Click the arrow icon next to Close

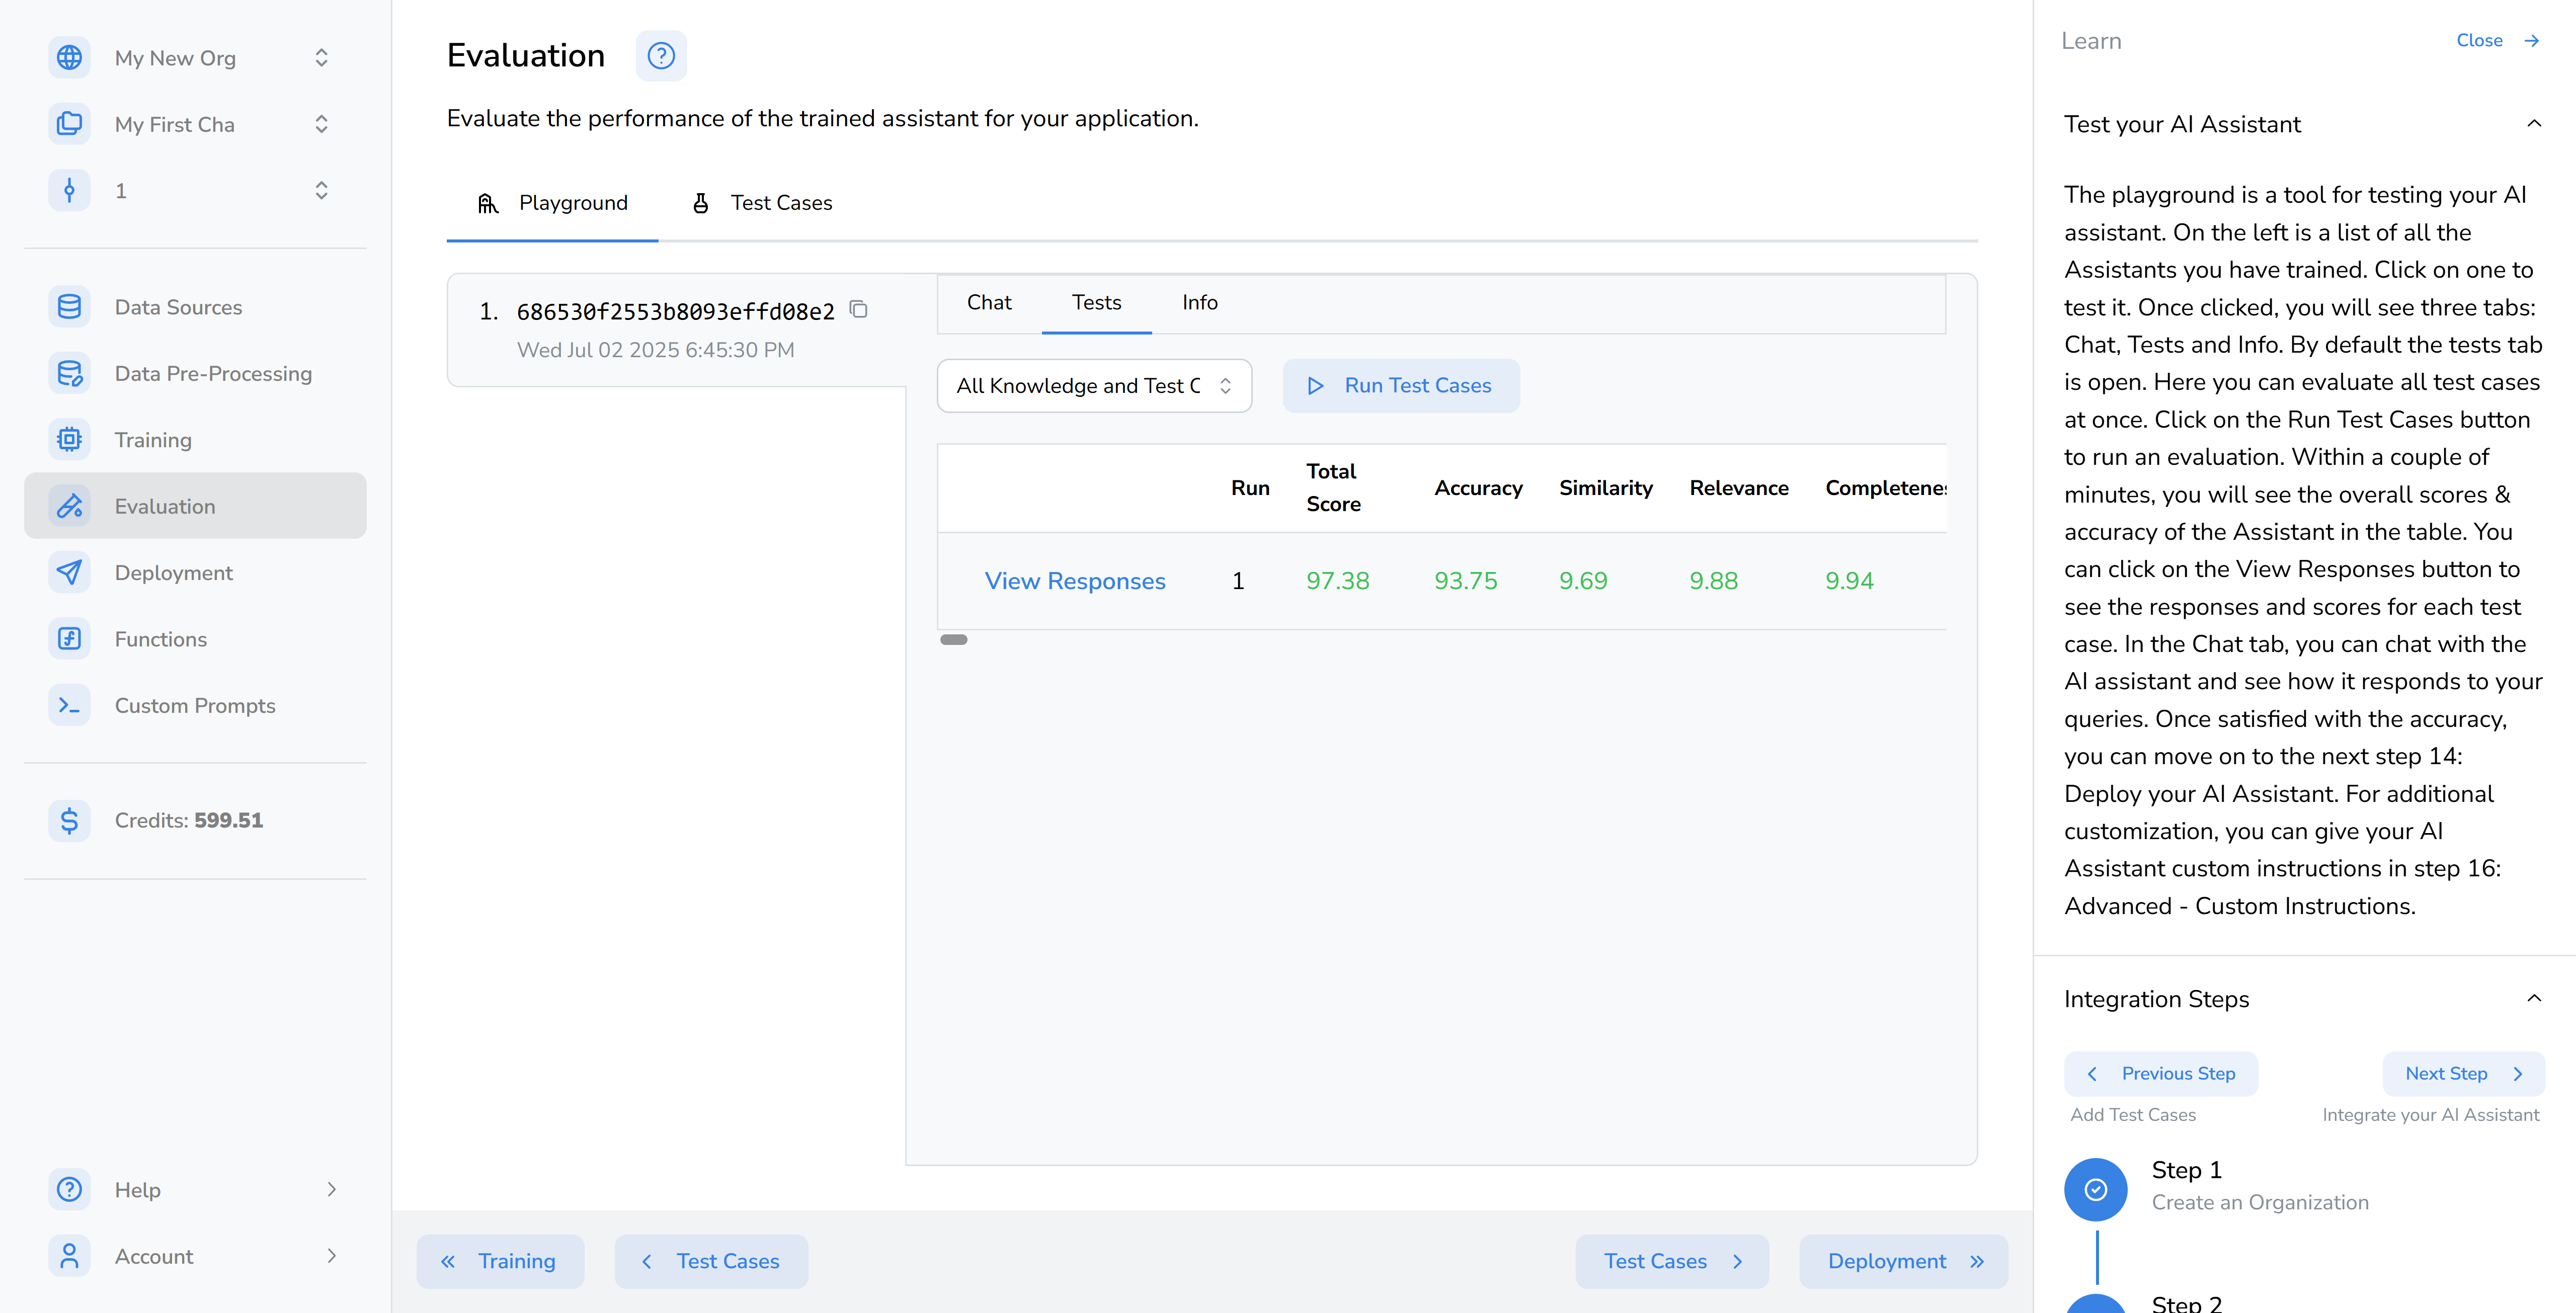[2532, 41]
